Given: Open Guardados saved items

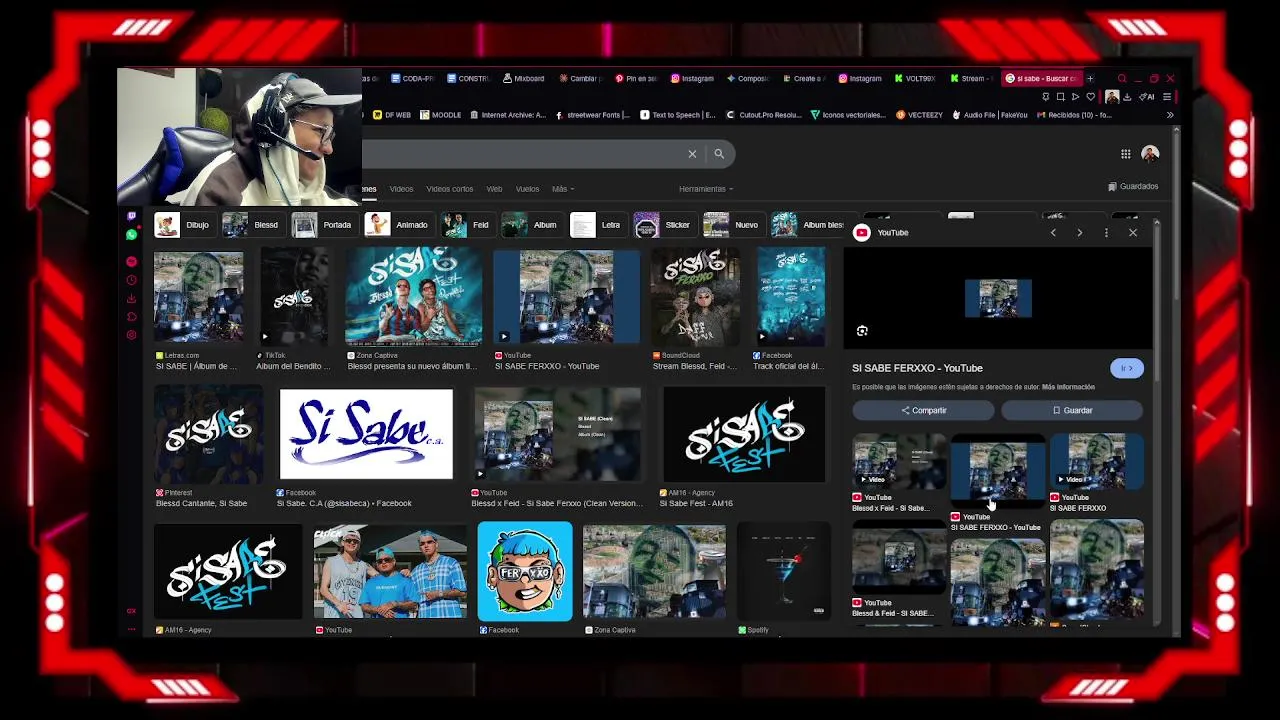Looking at the screenshot, I should [1133, 186].
